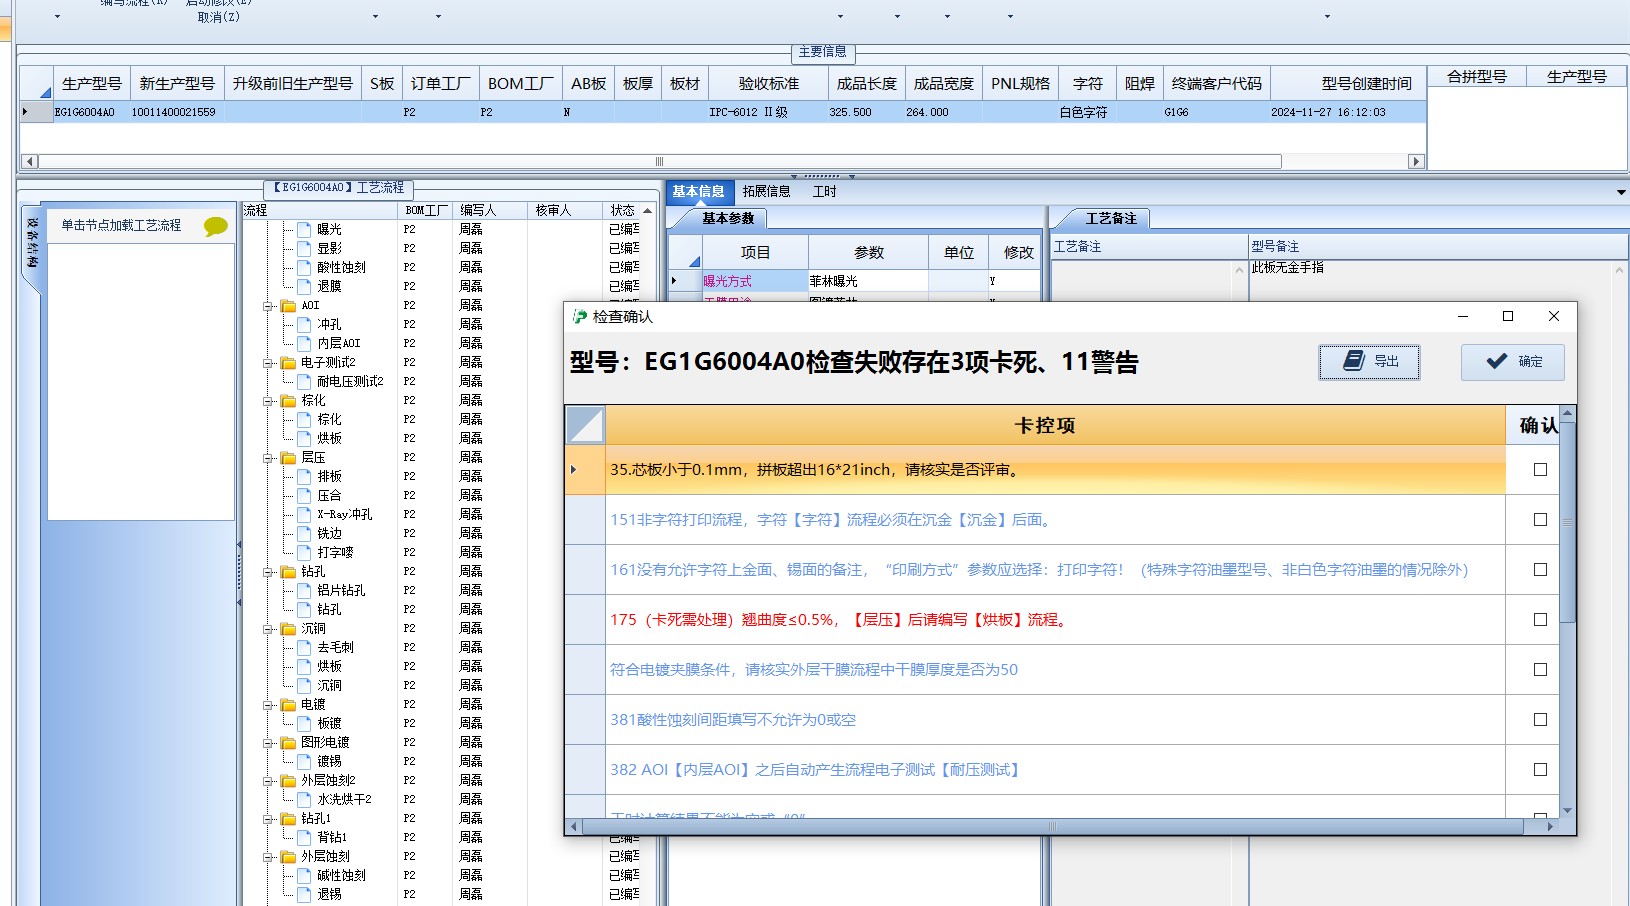
Task: Collapse the 层压 folder node
Action: pyautogui.click(x=268, y=458)
